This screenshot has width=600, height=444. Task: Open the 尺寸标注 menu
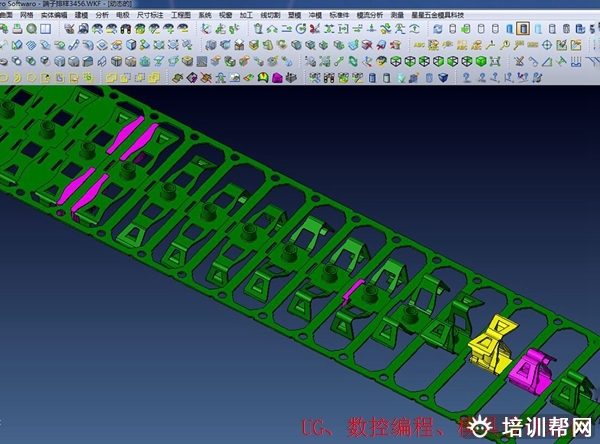[x=150, y=17]
